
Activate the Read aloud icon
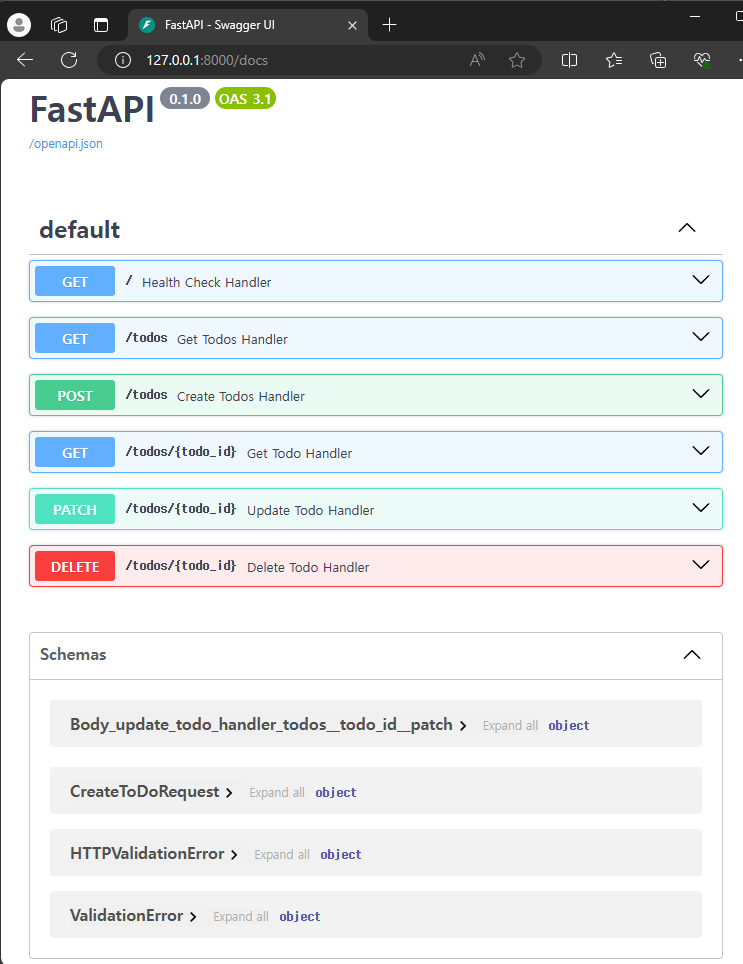(x=478, y=60)
